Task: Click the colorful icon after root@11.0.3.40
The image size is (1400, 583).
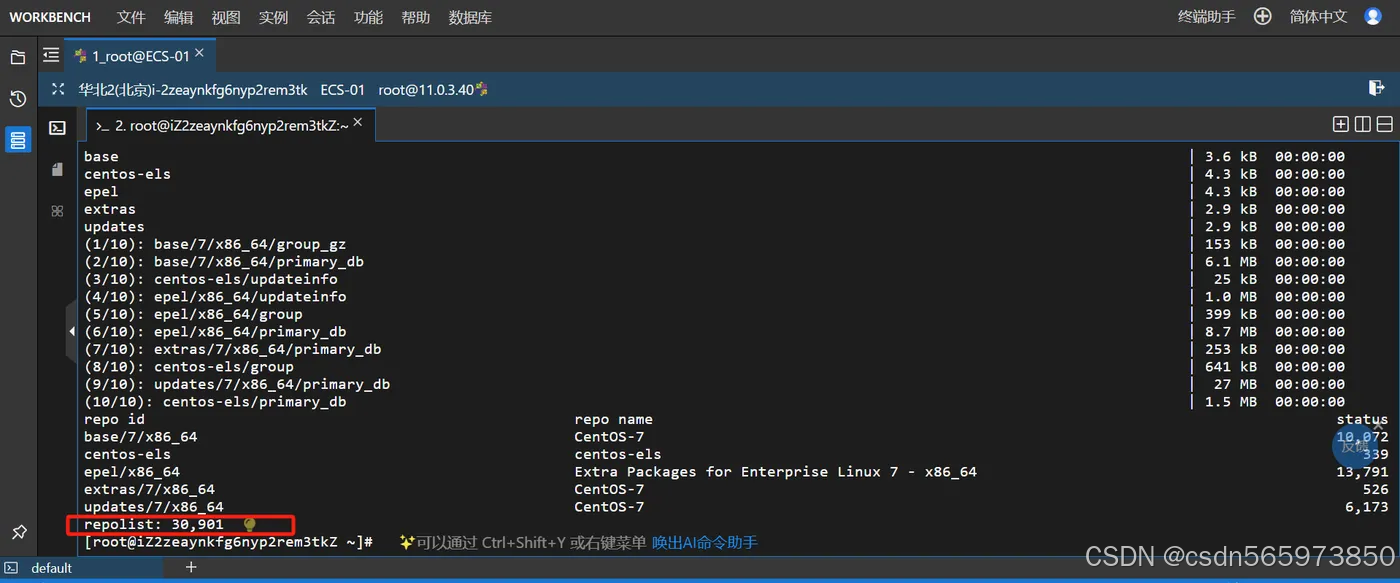Action: 481,89
